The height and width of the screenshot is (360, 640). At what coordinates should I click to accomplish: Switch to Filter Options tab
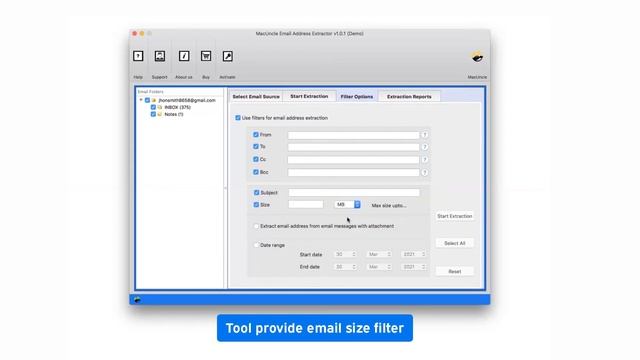pyautogui.click(x=357, y=97)
